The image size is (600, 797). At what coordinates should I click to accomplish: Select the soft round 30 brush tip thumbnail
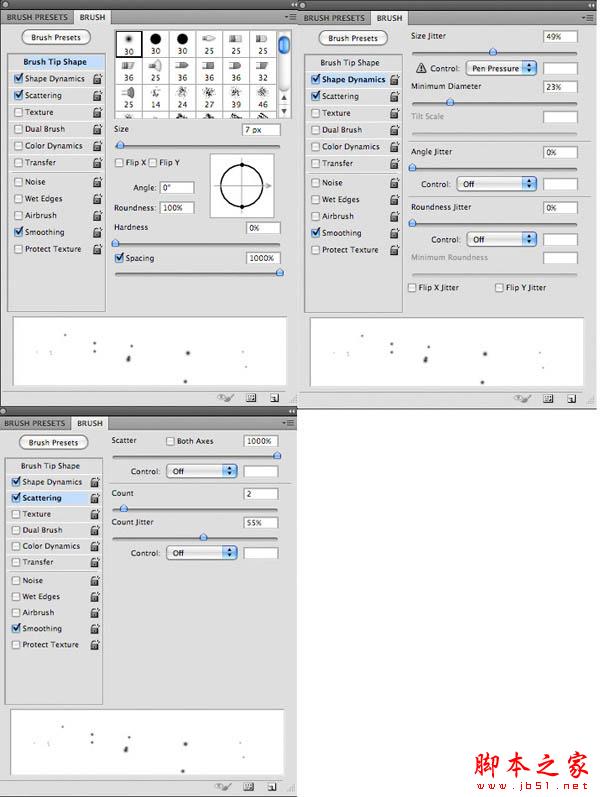pos(129,44)
